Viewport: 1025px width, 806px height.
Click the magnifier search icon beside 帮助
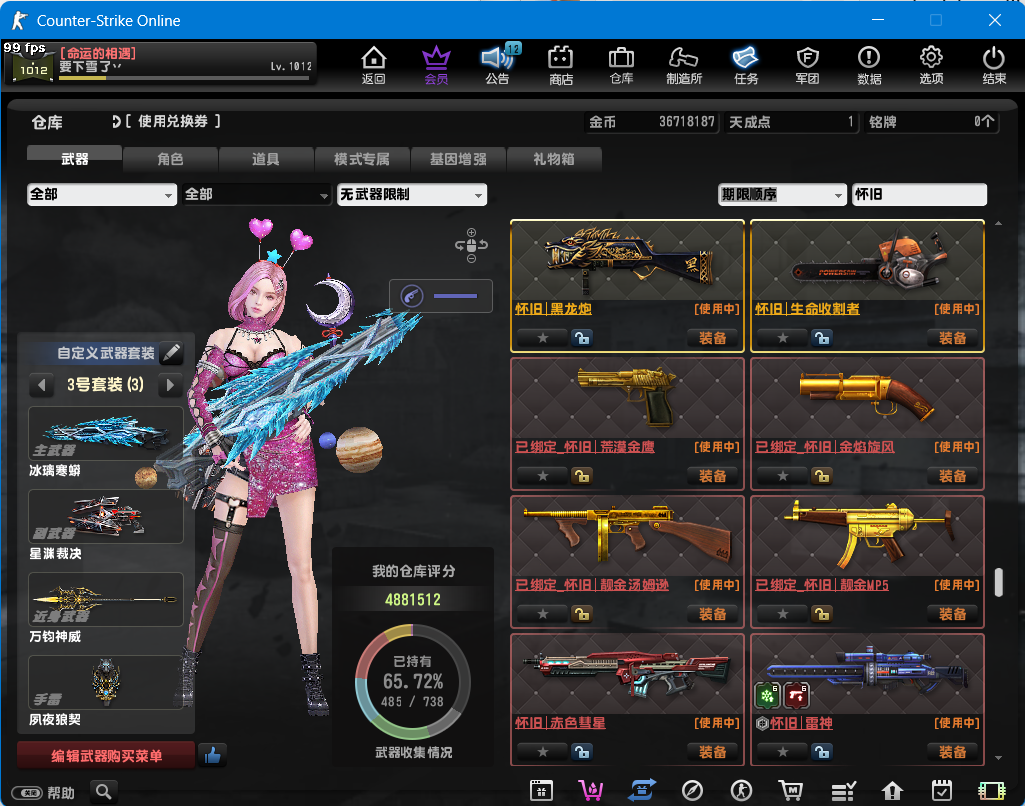click(x=103, y=792)
